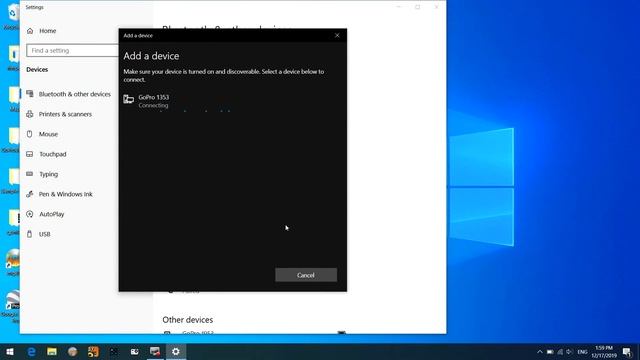Click the volume icon in system tray

[x=569, y=351]
